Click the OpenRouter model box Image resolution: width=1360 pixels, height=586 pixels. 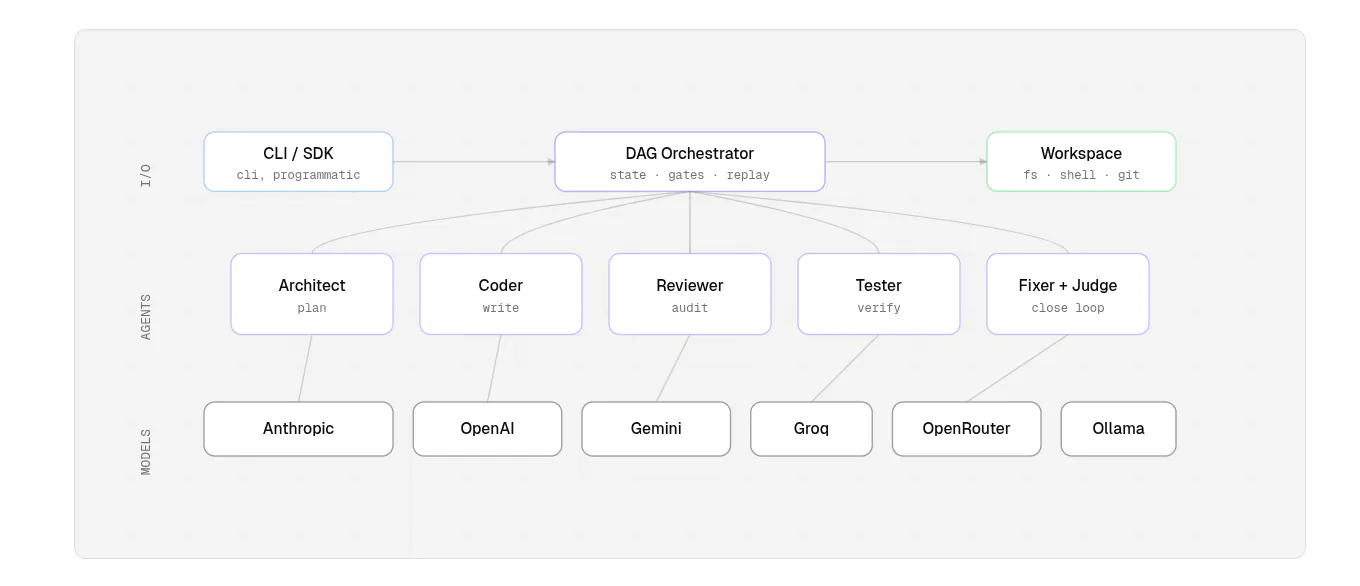[x=966, y=429]
